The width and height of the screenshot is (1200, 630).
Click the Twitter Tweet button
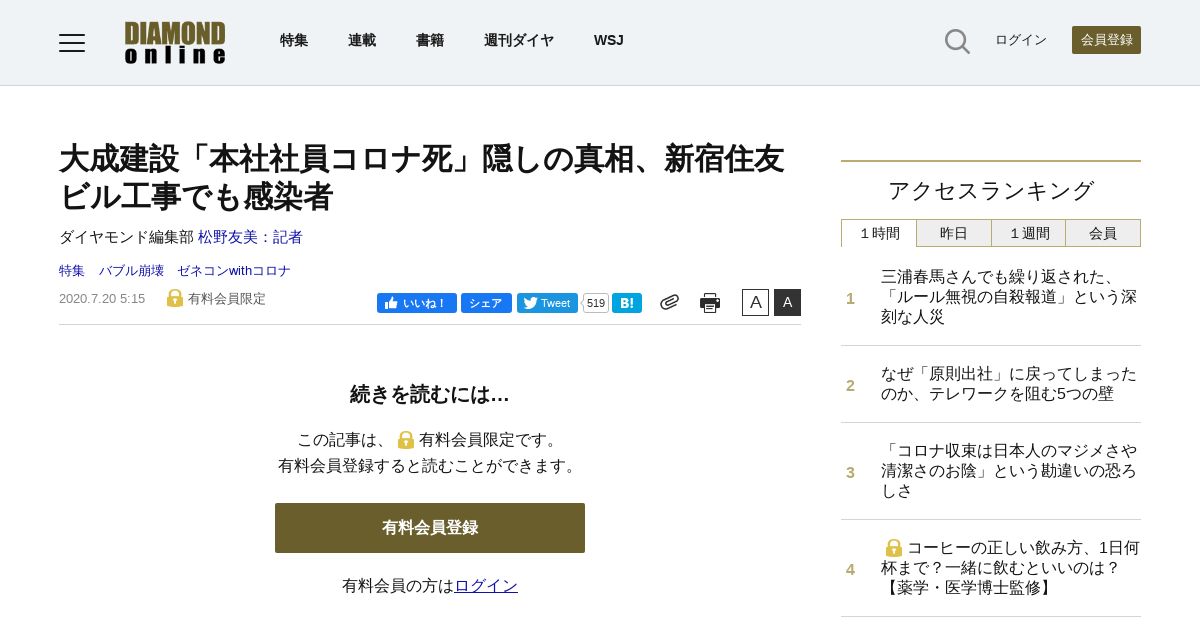point(547,303)
